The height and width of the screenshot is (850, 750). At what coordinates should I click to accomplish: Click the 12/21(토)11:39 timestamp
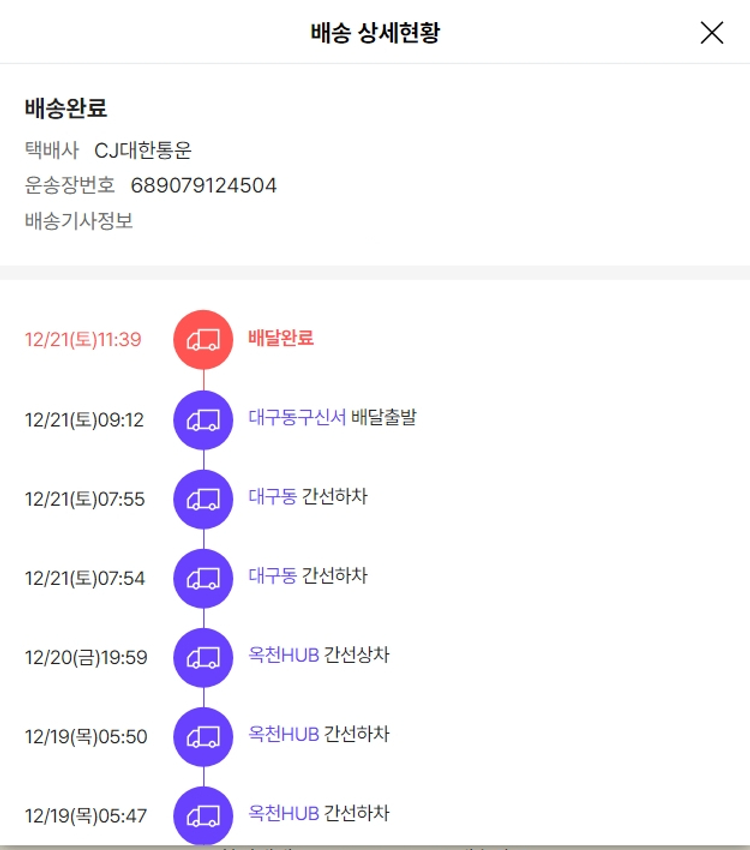coord(83,340)
